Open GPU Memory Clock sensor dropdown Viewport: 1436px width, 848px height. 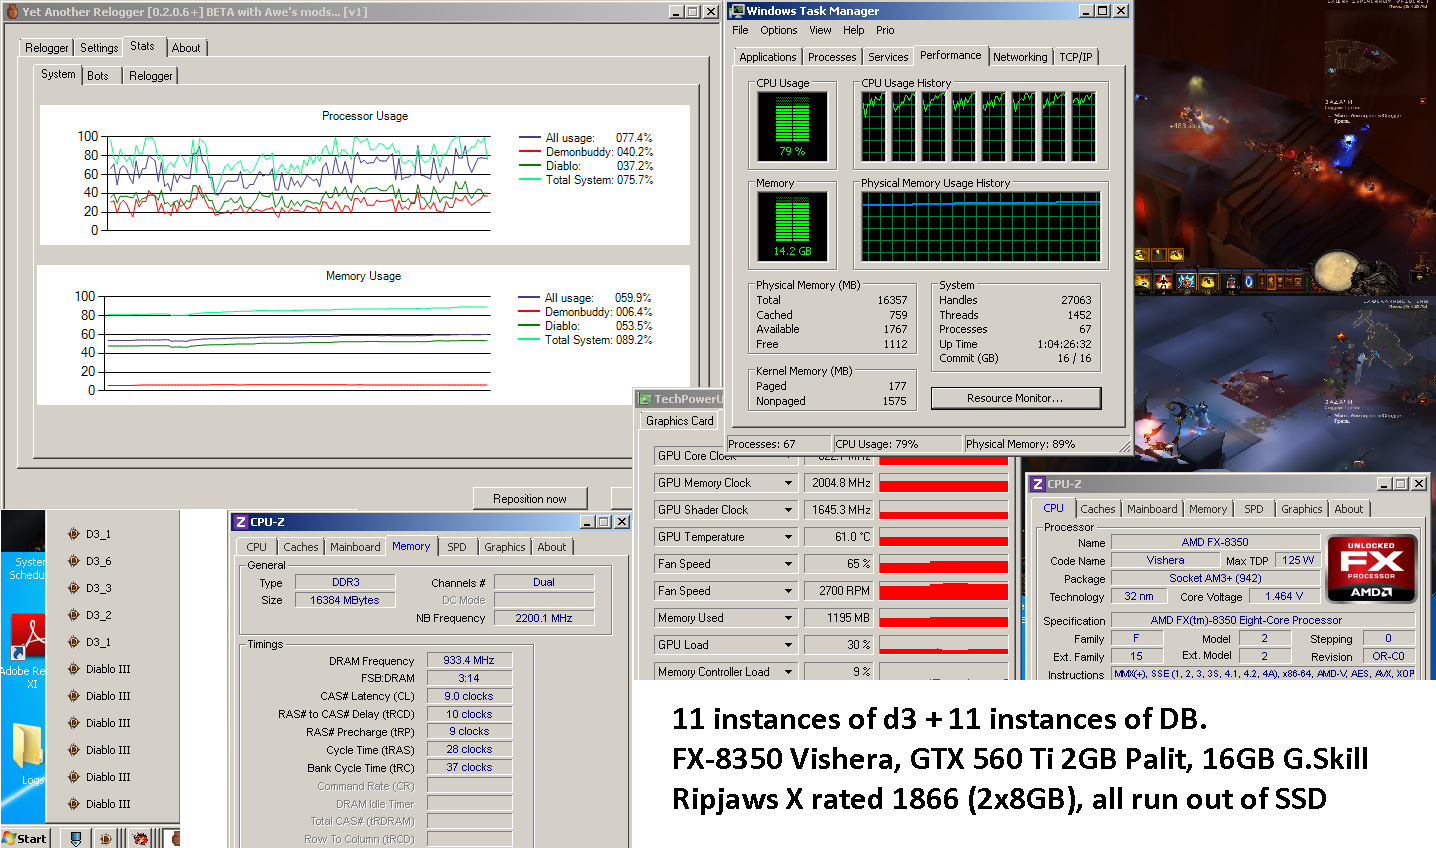click(788, 483)
